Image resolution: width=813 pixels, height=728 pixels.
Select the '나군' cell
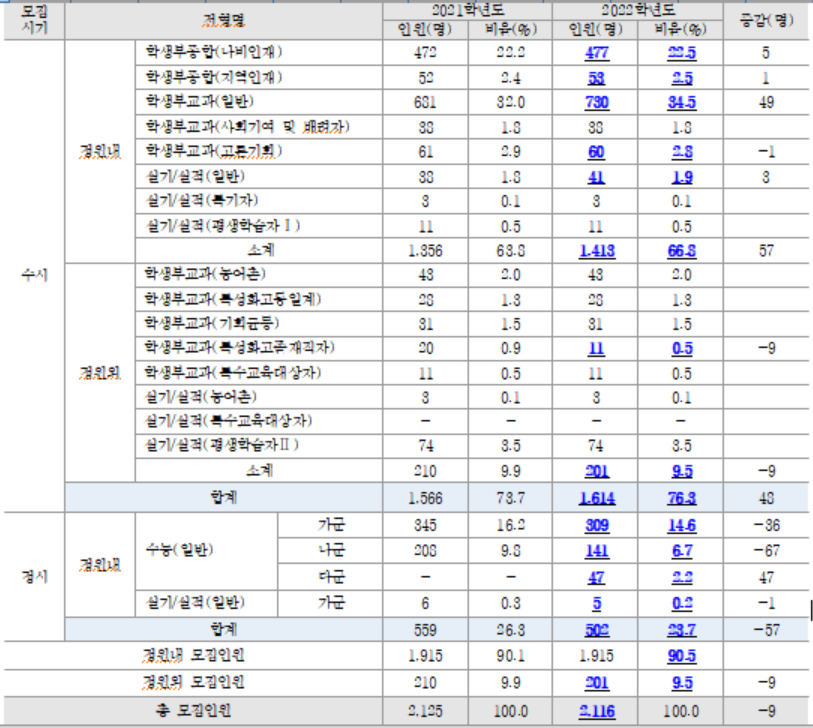(331, 550)
